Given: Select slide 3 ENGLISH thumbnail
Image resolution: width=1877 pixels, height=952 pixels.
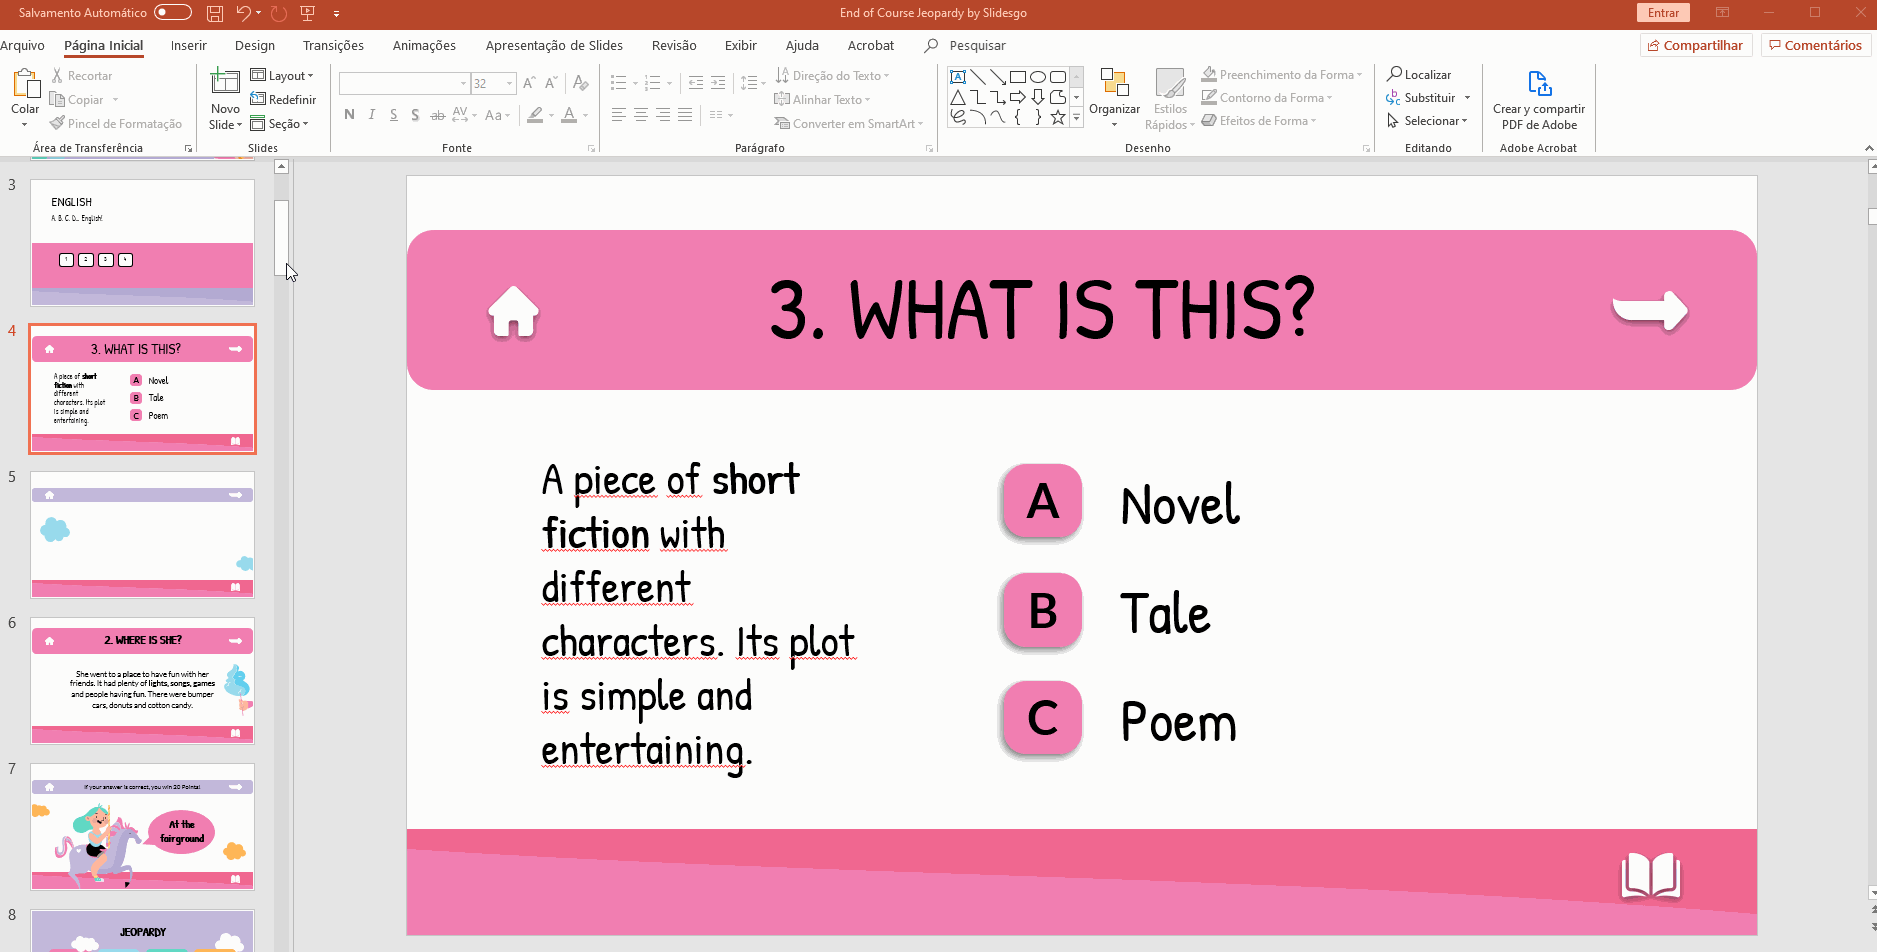Looking at the screenshot, I should point(142,243).
